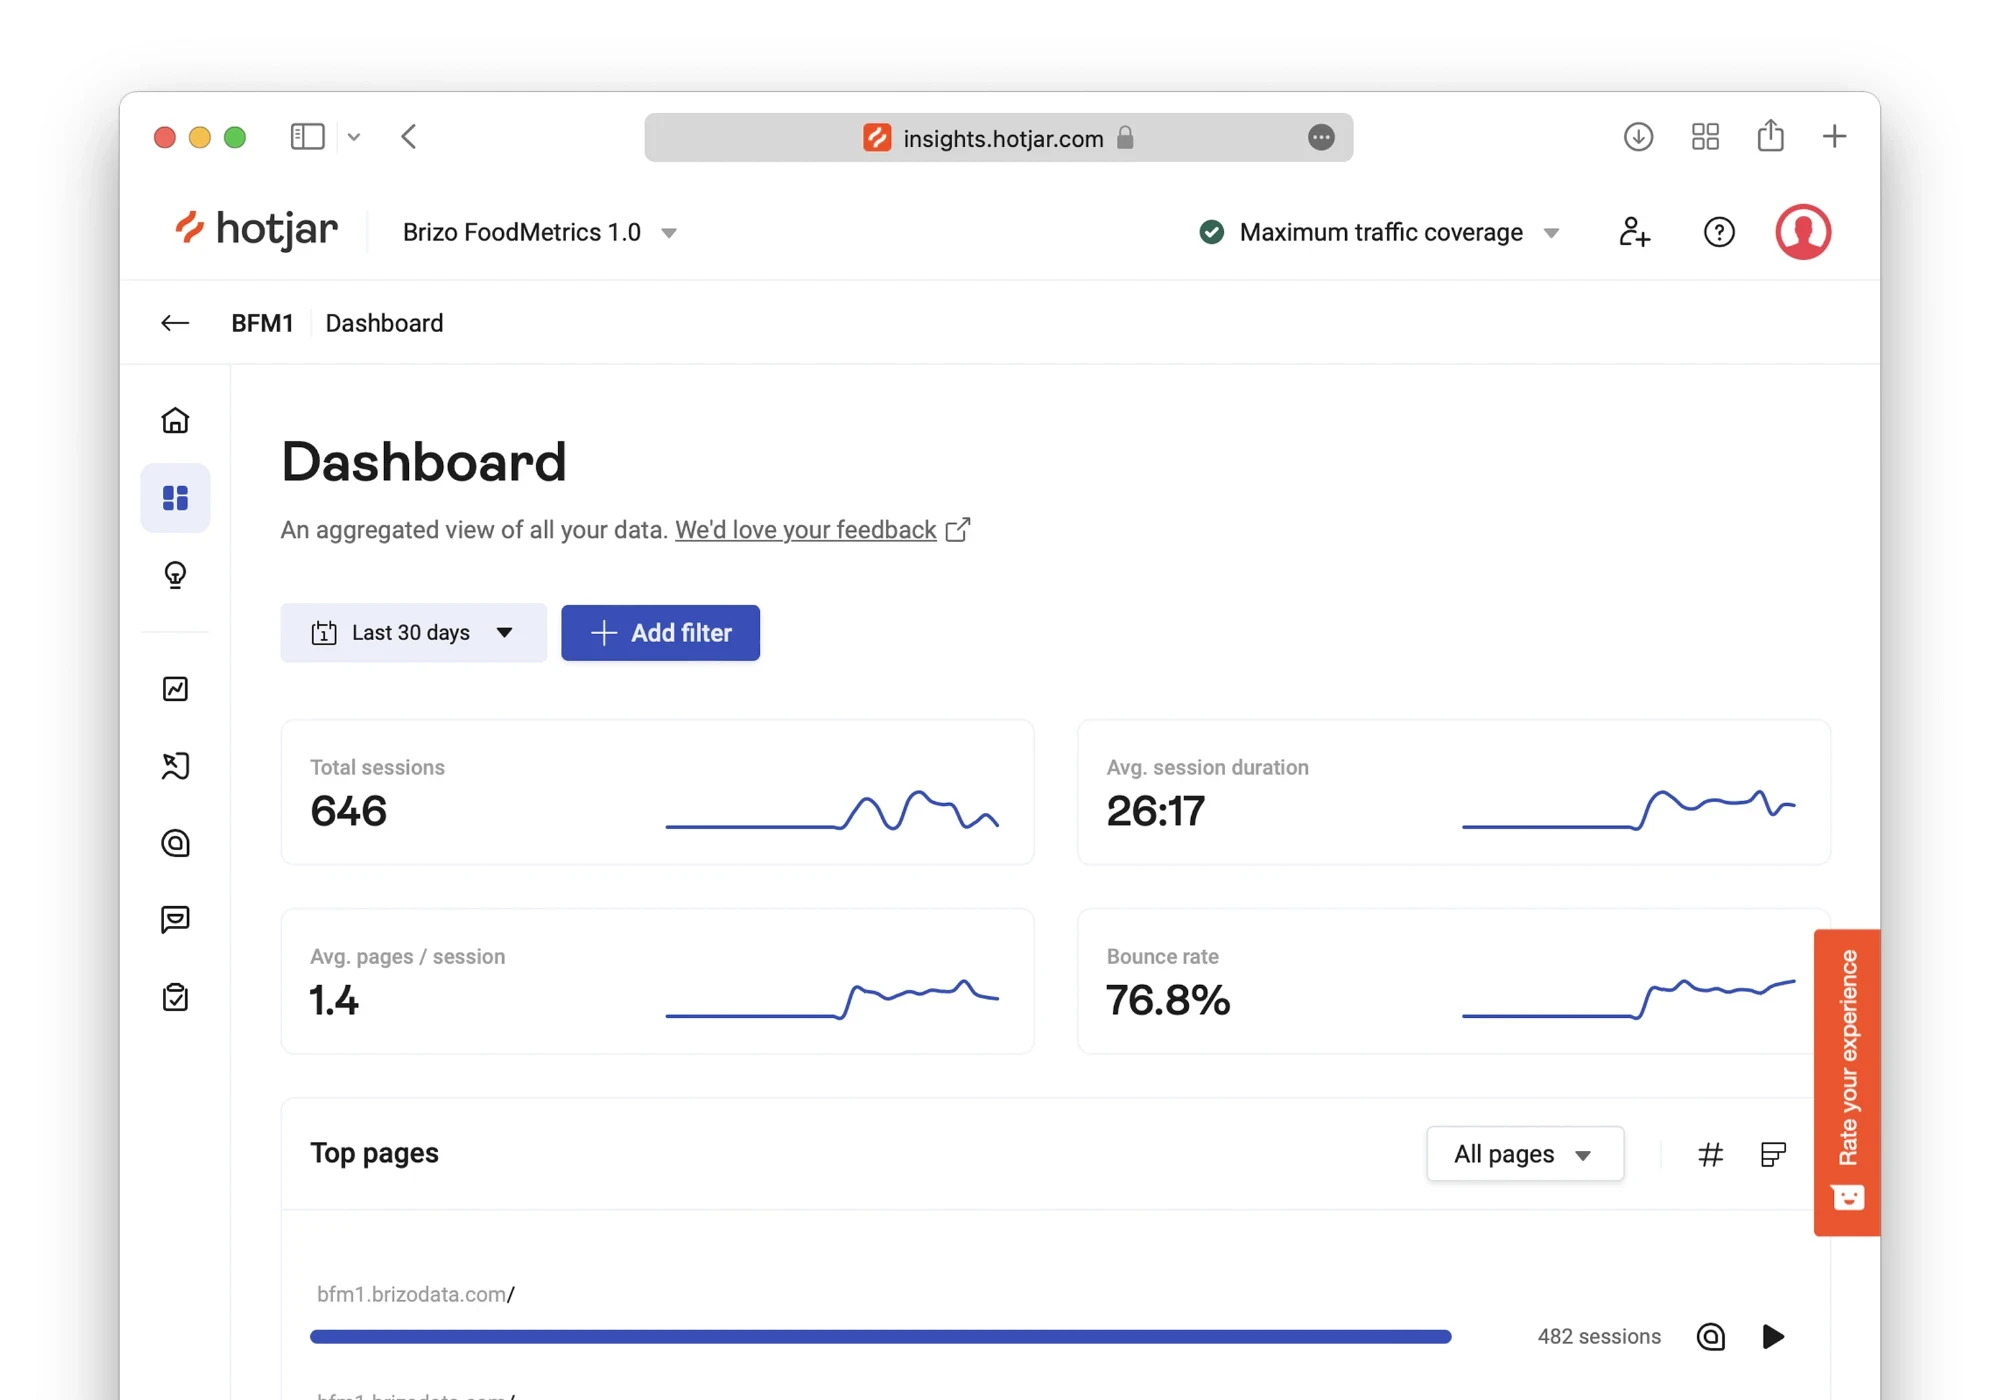
Task: Click page options ellipsis in address bar
Action: point(1321,138)
